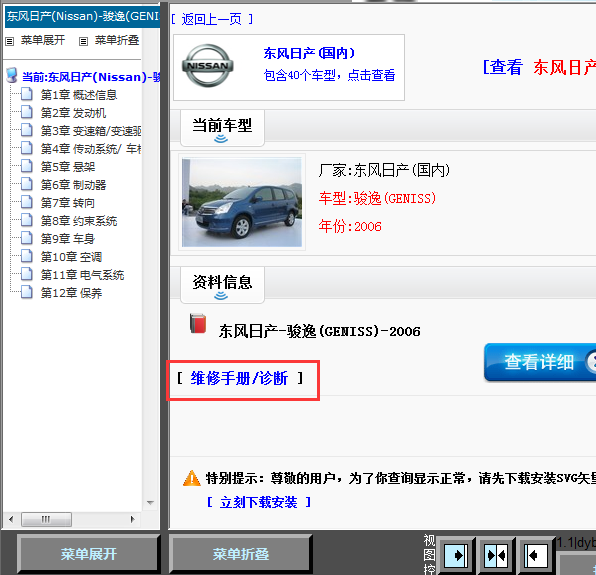Click the page icon for 第8章 约束系统
The width and height of the screenshot is (596, 575).
pyautogui.click(x=27, y=220)
